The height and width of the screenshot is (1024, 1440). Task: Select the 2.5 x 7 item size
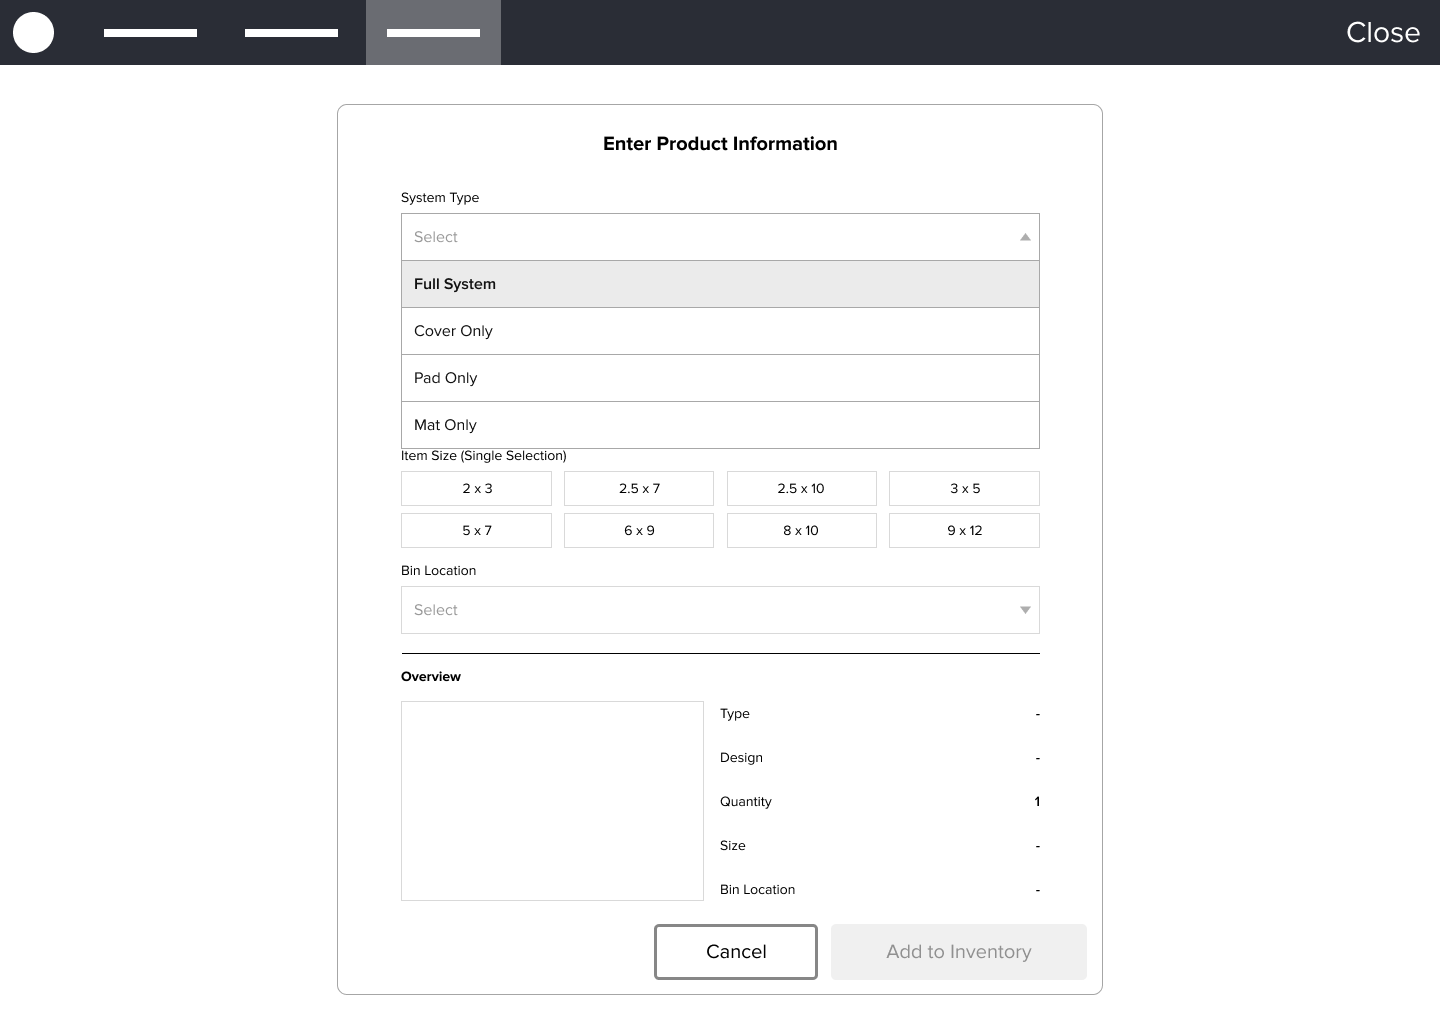pos(639,489)
